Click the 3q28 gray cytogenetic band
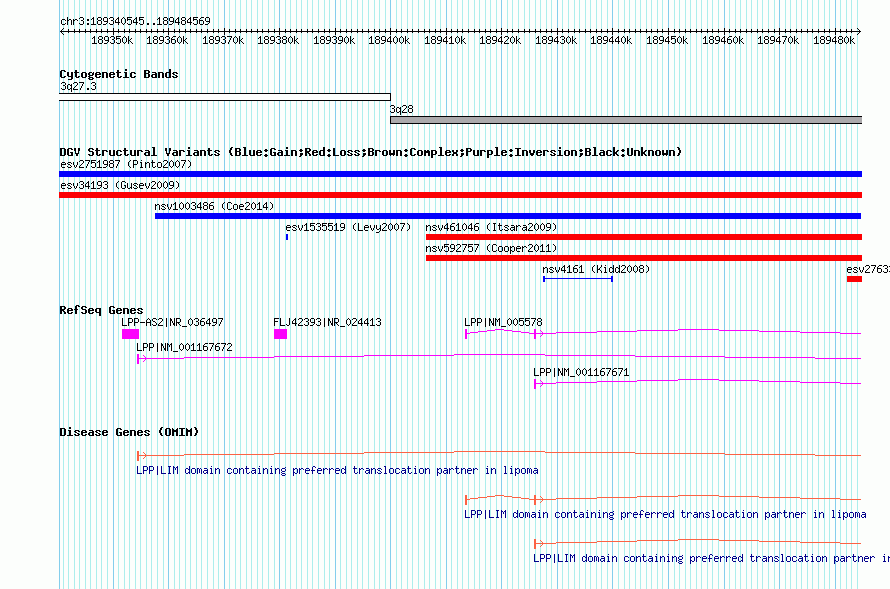Viewport: 890px width, 589px height. click(x=626, y=120)
